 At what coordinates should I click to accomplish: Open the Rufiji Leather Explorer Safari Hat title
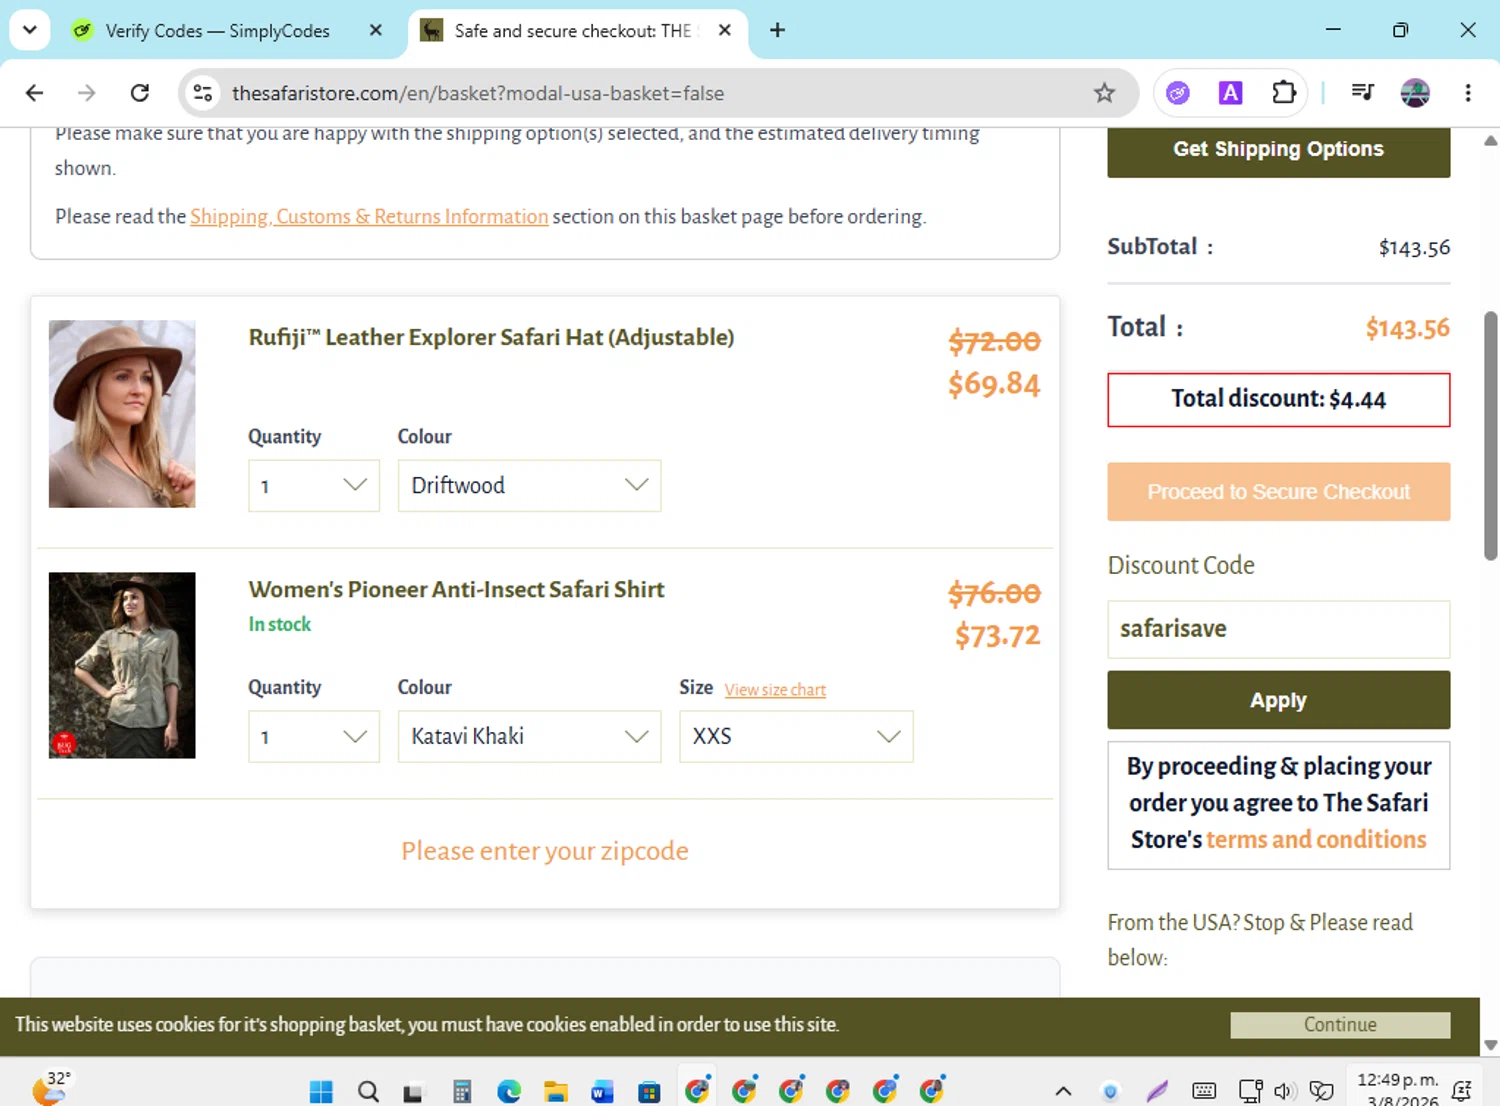491,338
